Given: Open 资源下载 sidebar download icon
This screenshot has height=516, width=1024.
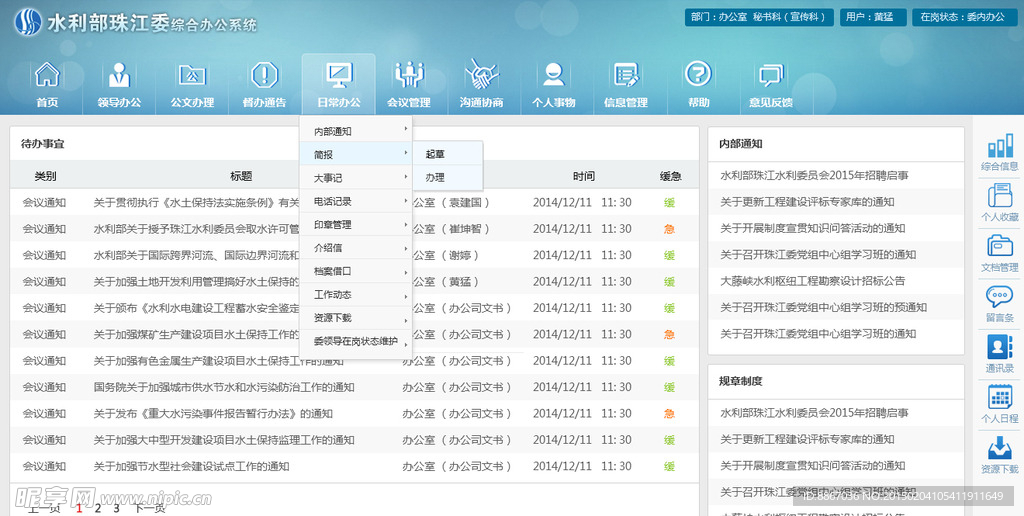Looking at the screenshot, I should click(1000, 447).
